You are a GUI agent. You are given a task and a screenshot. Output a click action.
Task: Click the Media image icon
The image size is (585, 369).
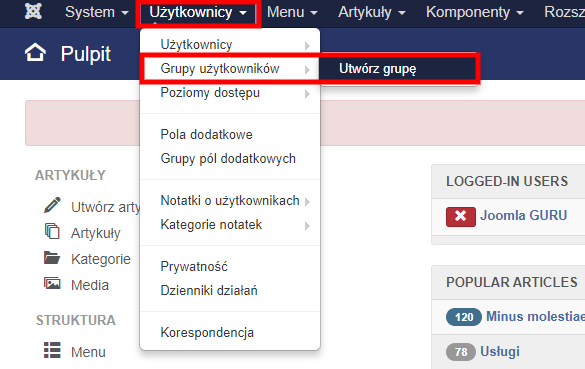point(52,284)
